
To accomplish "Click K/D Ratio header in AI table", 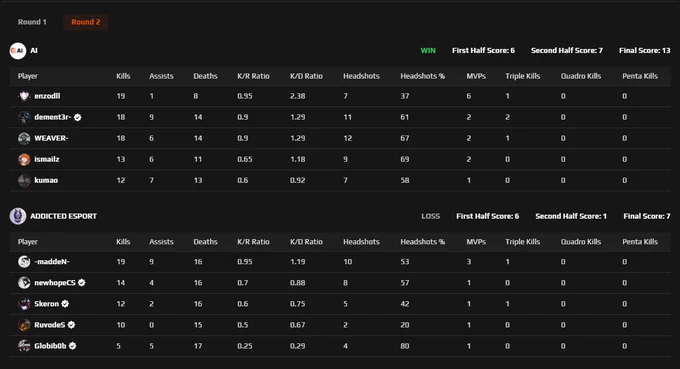I will point(306,76).
